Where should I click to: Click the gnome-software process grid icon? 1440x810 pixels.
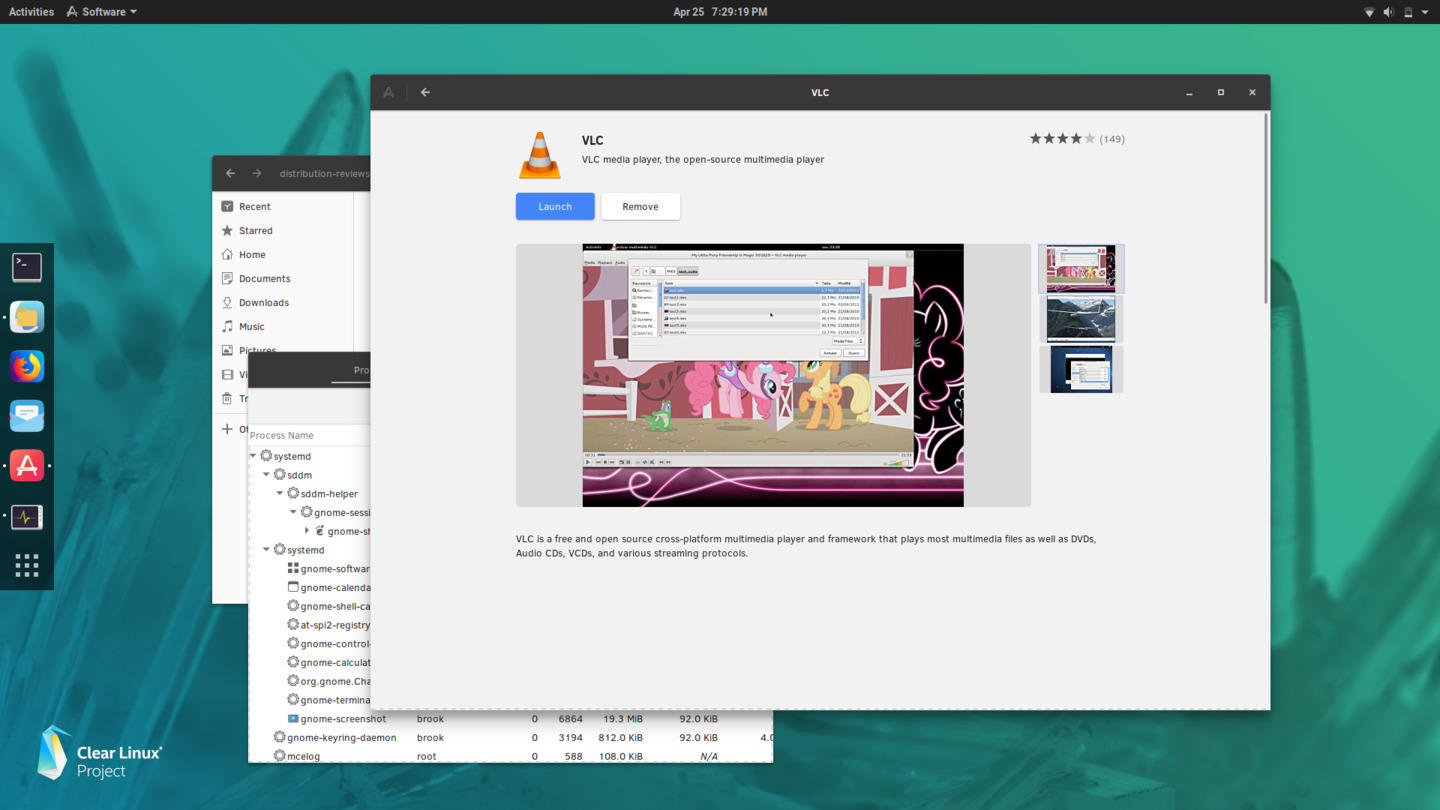pos(293,568)
